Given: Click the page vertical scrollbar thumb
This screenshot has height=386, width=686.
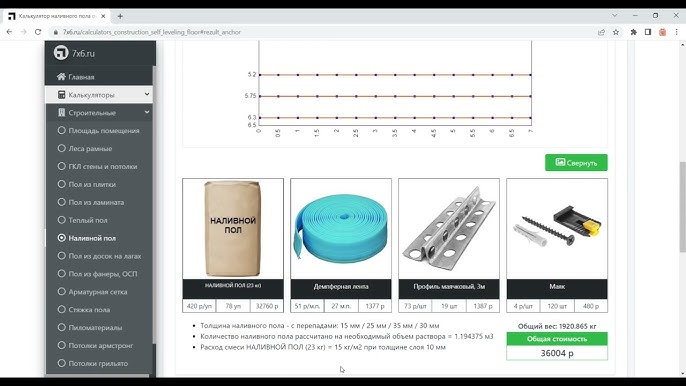Looking at the screenshot, I should (682, 207).
